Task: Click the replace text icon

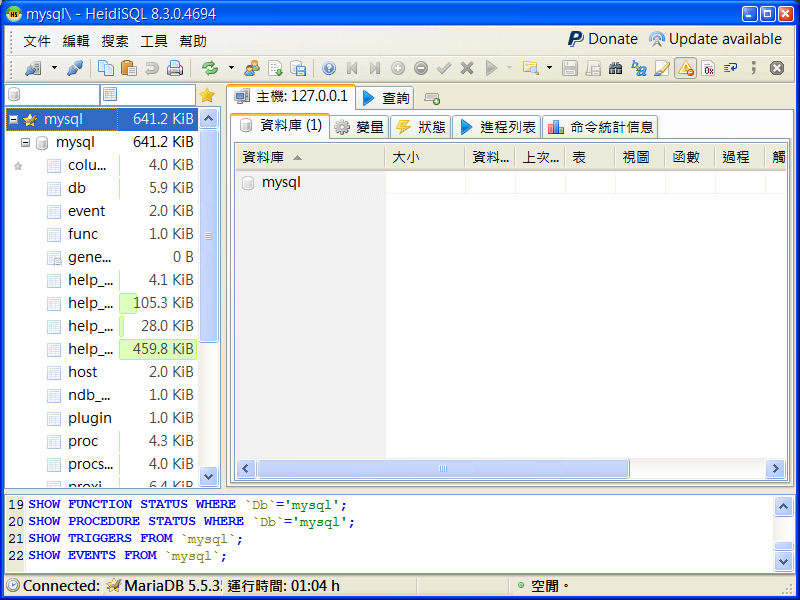Action: click(x=638, y=68)
